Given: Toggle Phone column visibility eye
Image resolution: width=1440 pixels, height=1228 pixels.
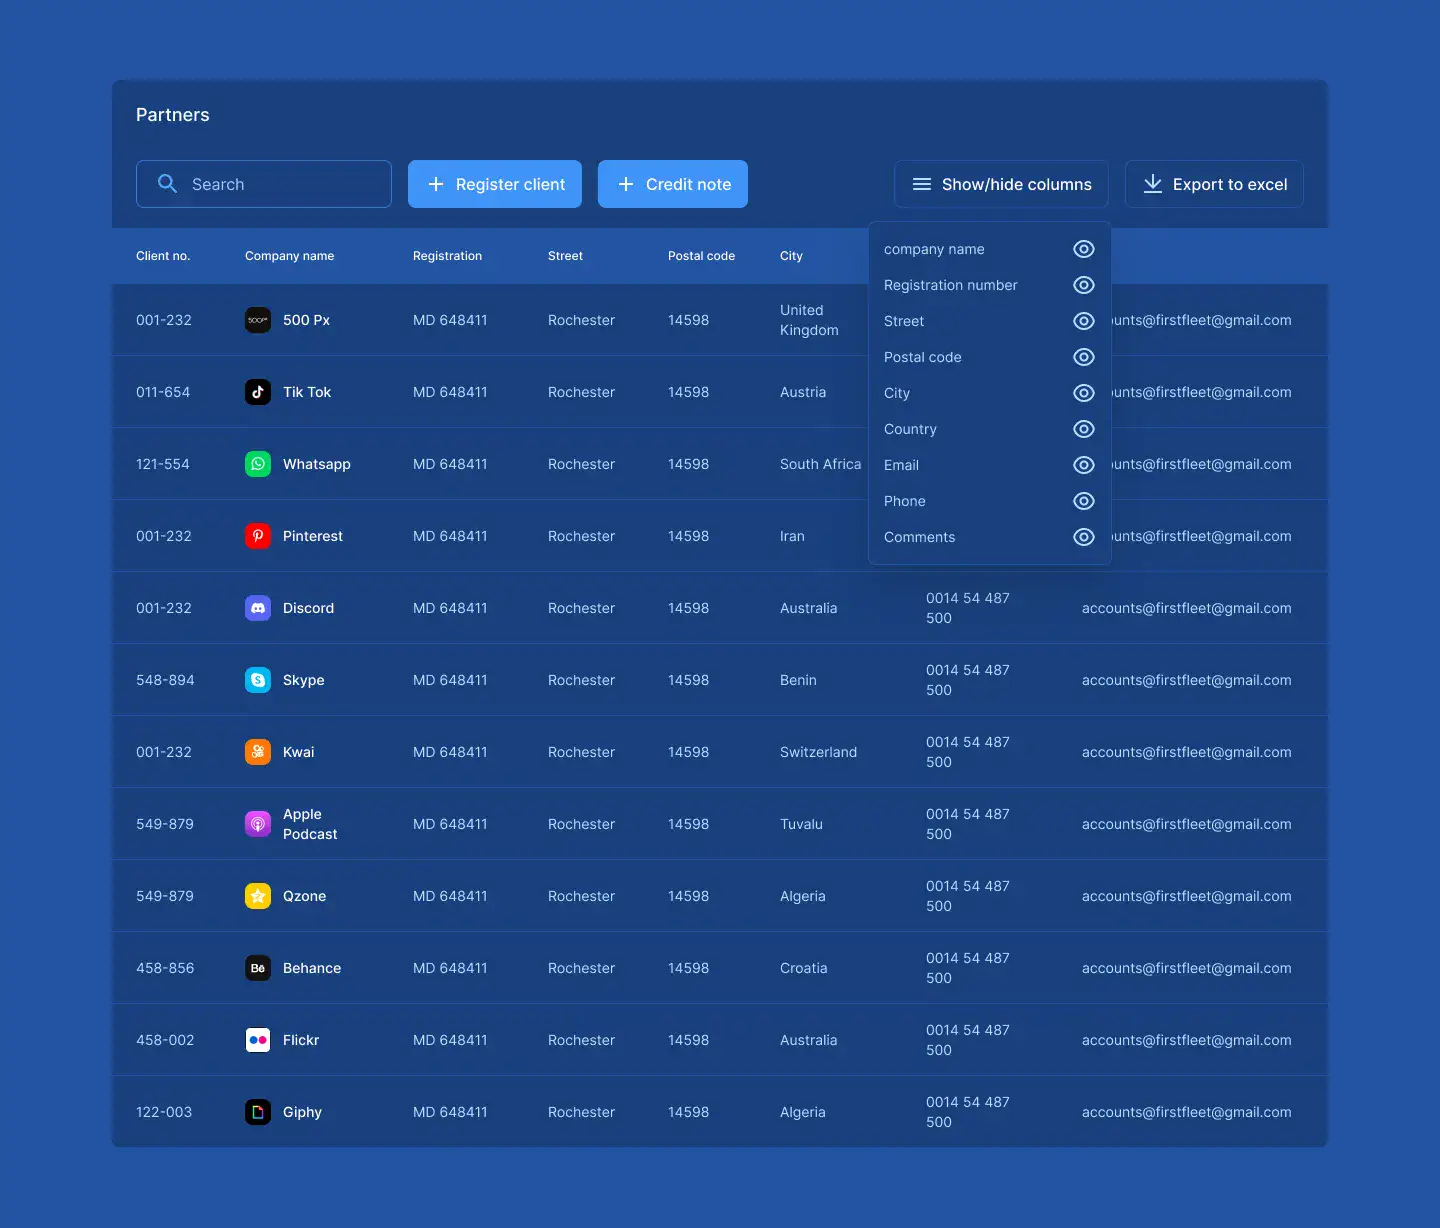Looking at the screenshot, I should [1084, 501].
